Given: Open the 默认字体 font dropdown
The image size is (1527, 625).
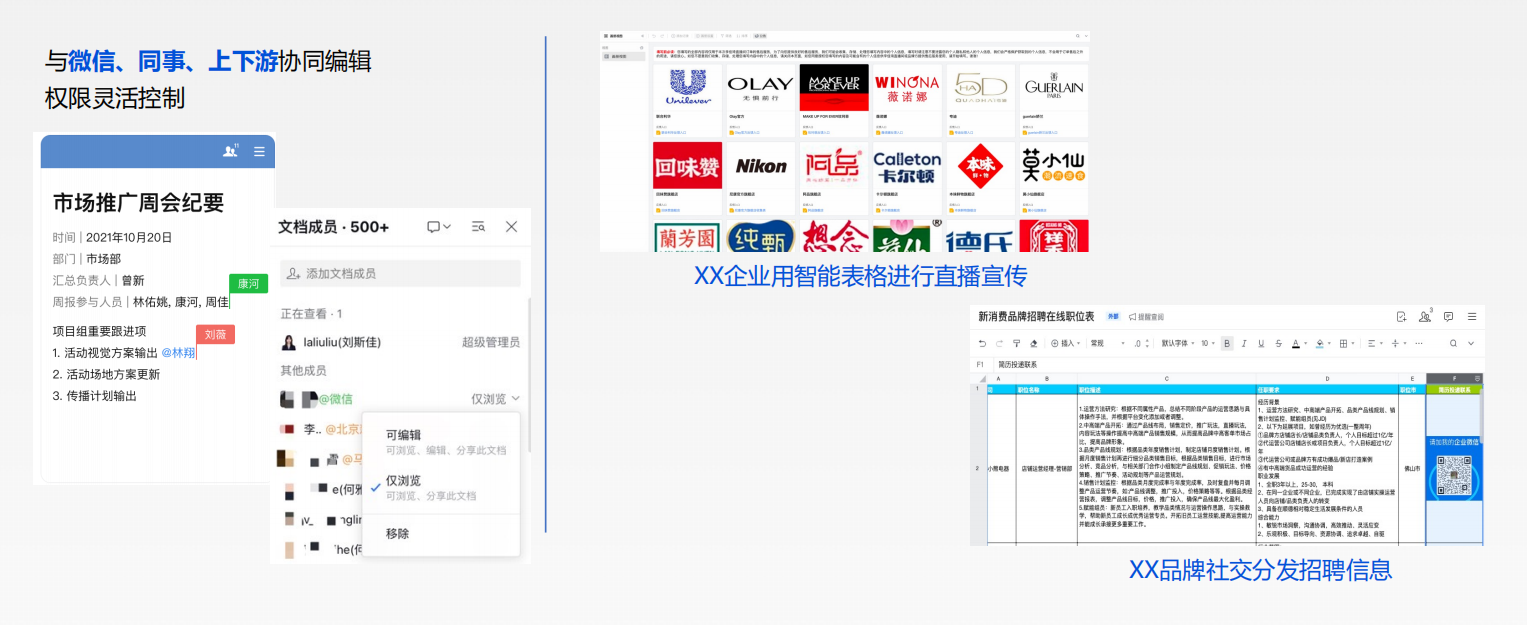Looking at the screenshot, I should pos(1178,343).
